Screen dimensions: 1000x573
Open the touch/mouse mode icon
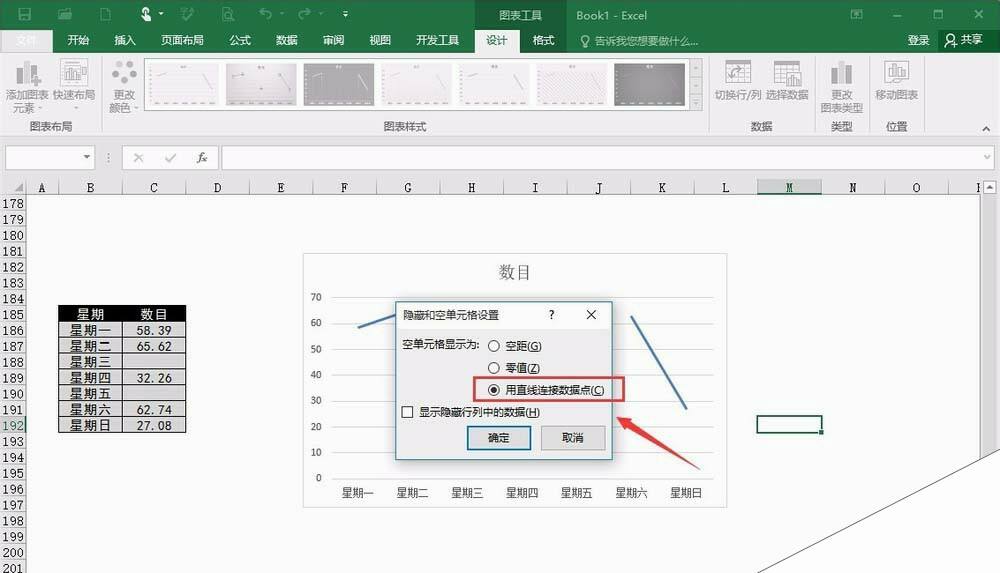[146, 13]
